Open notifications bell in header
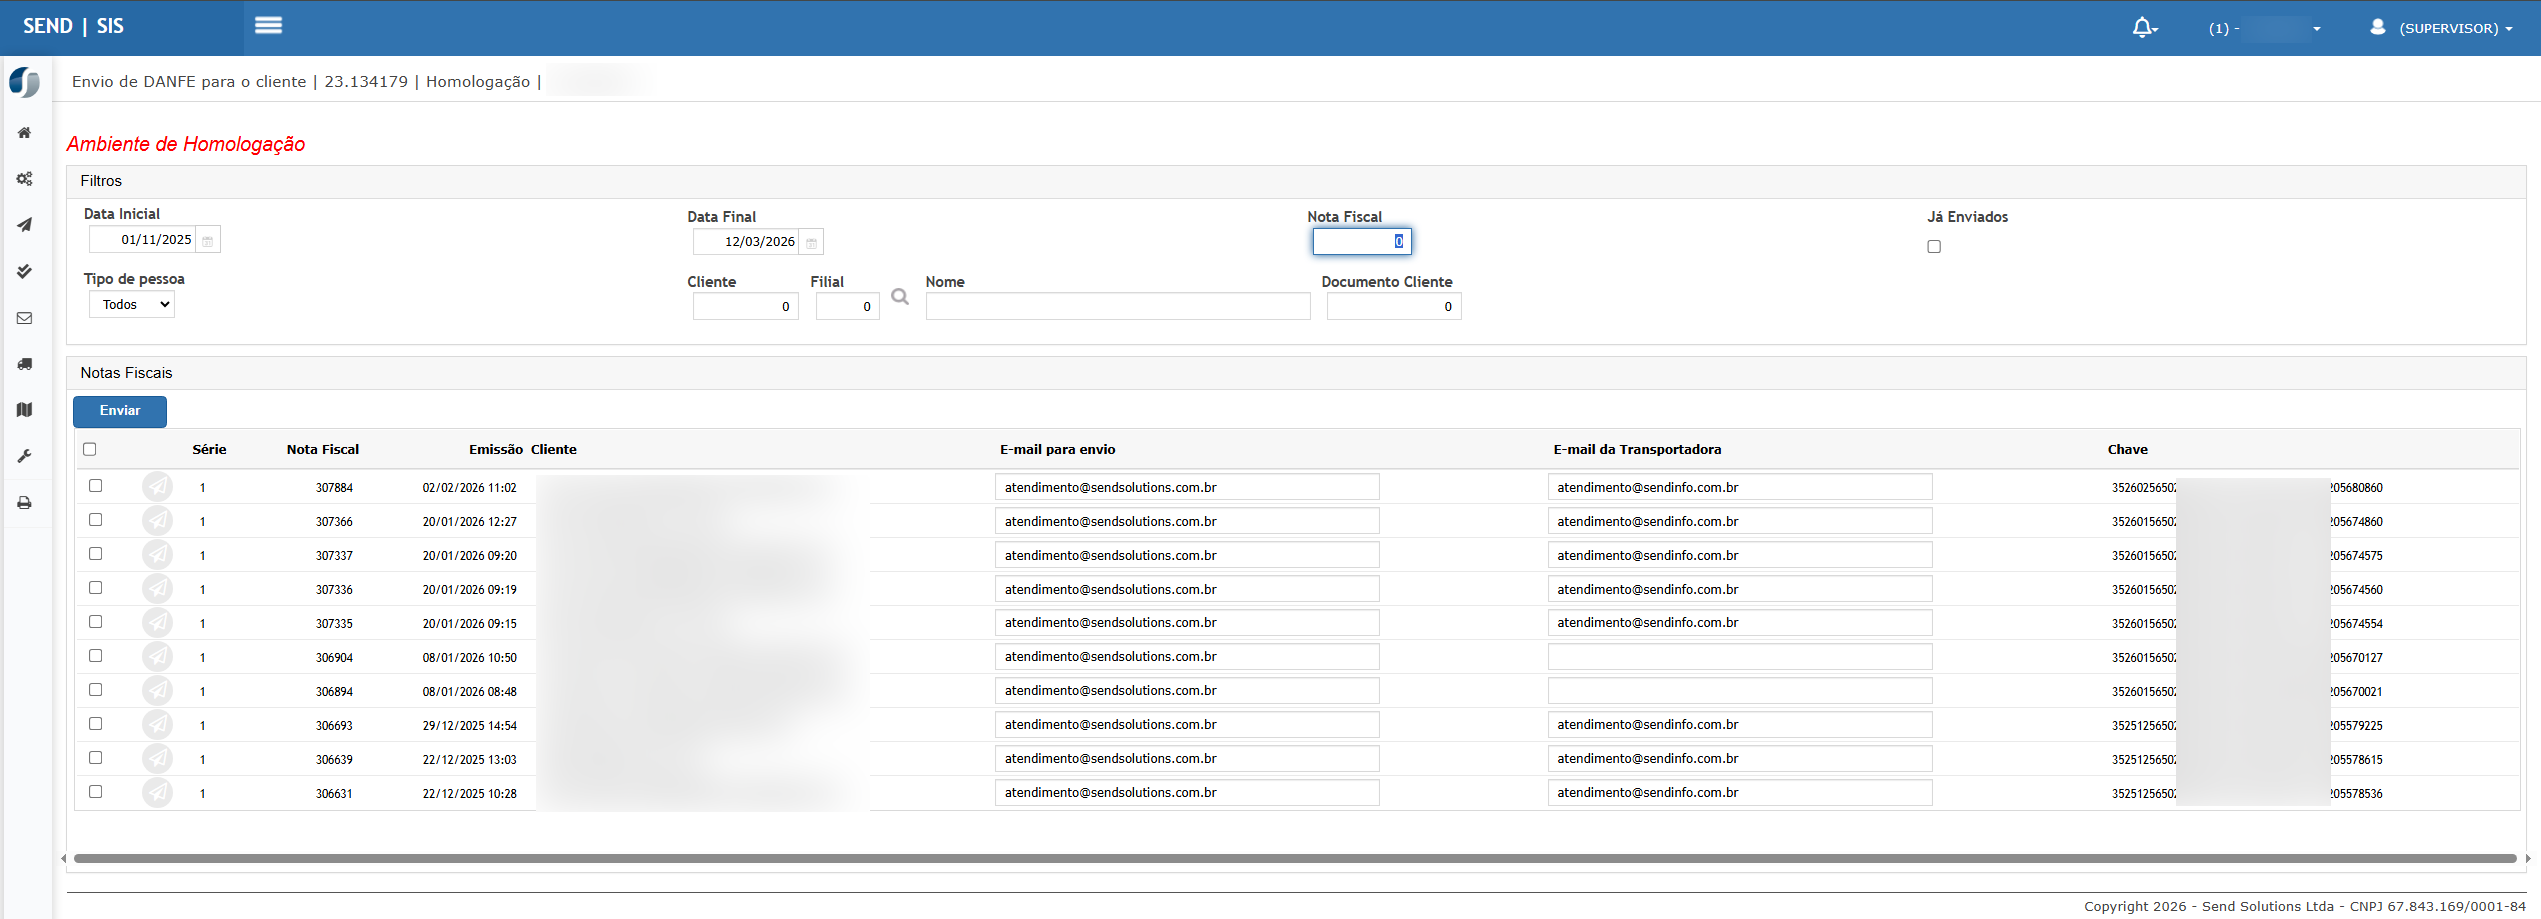The image size is (2541, 919). pyautogui.click(x=2143, y=28)
